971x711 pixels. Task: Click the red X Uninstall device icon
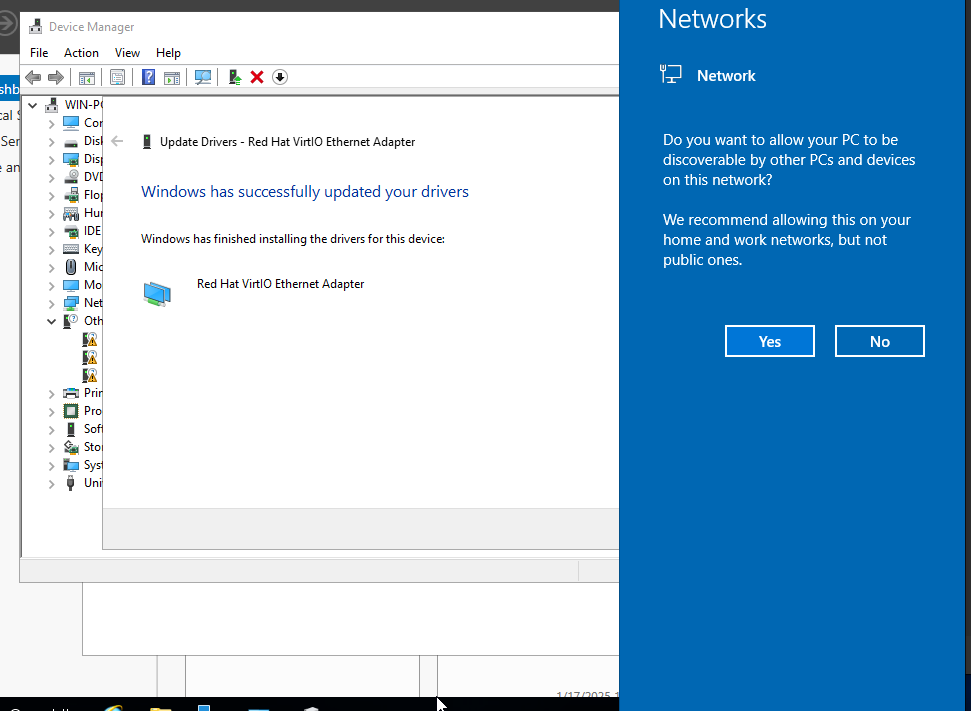tap(257, 77)
